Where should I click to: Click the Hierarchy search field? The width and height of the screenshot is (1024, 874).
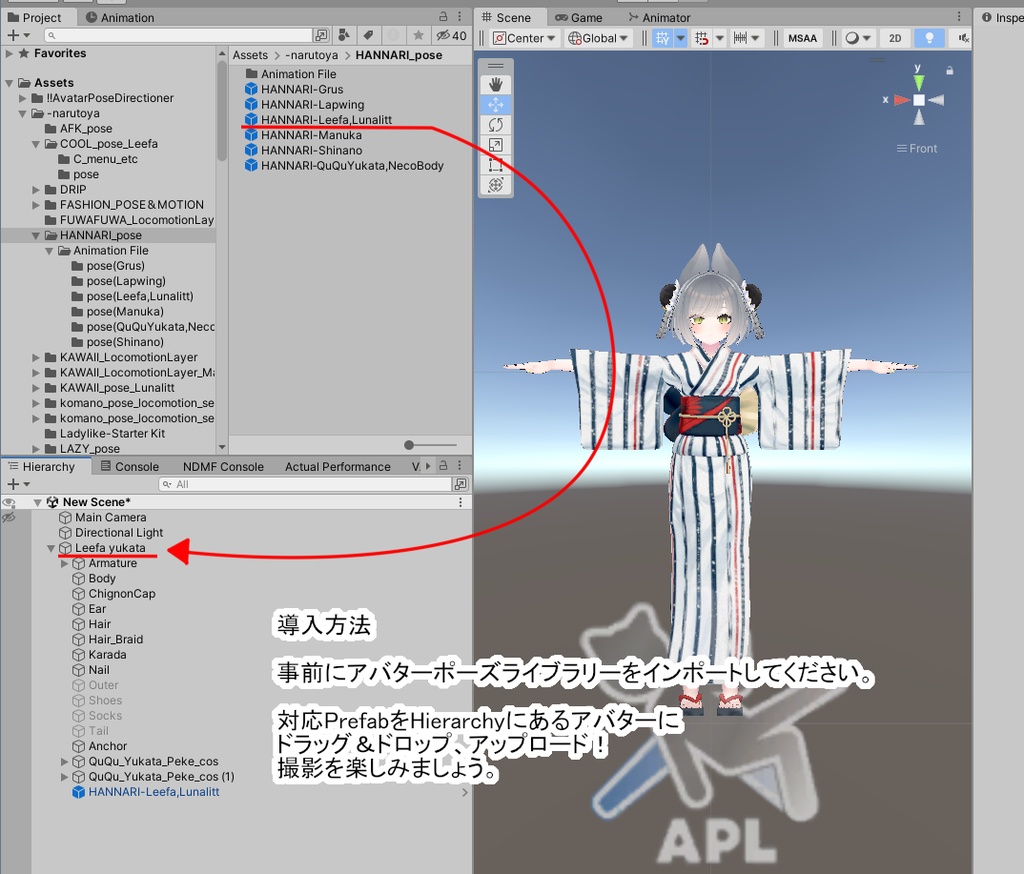pos(304,484)
